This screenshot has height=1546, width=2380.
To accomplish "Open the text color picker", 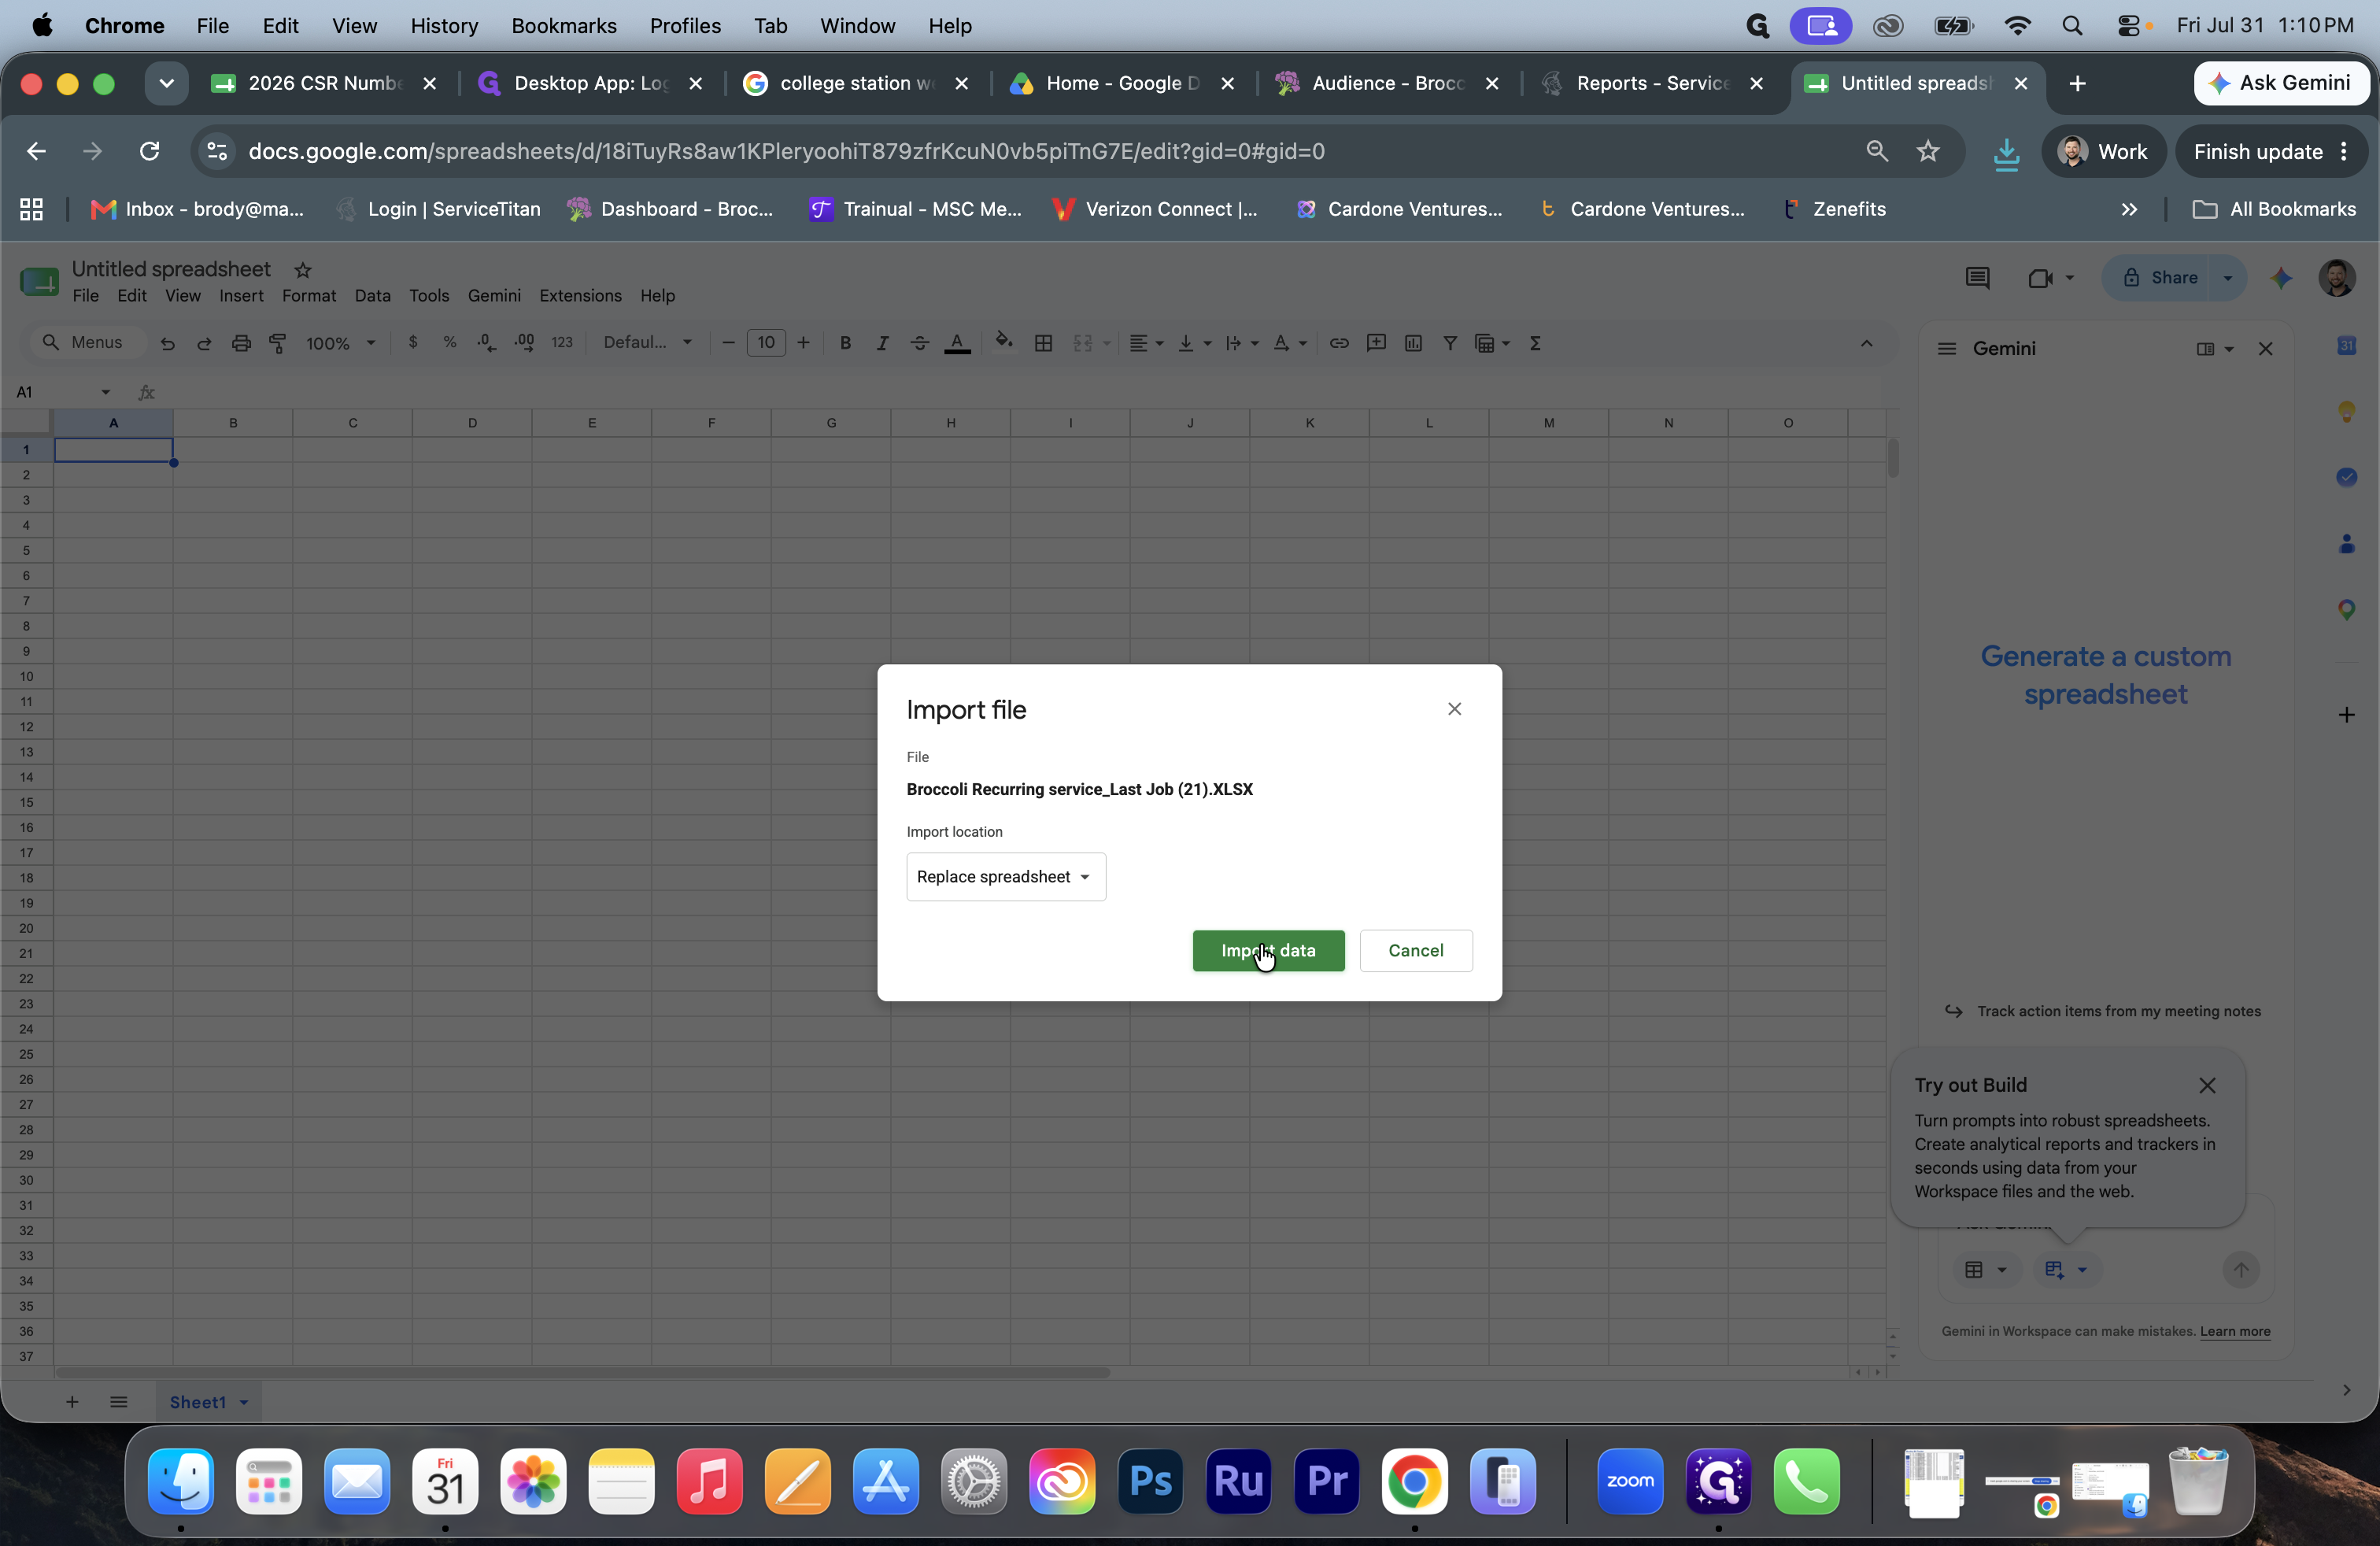I will coord(957,343).
